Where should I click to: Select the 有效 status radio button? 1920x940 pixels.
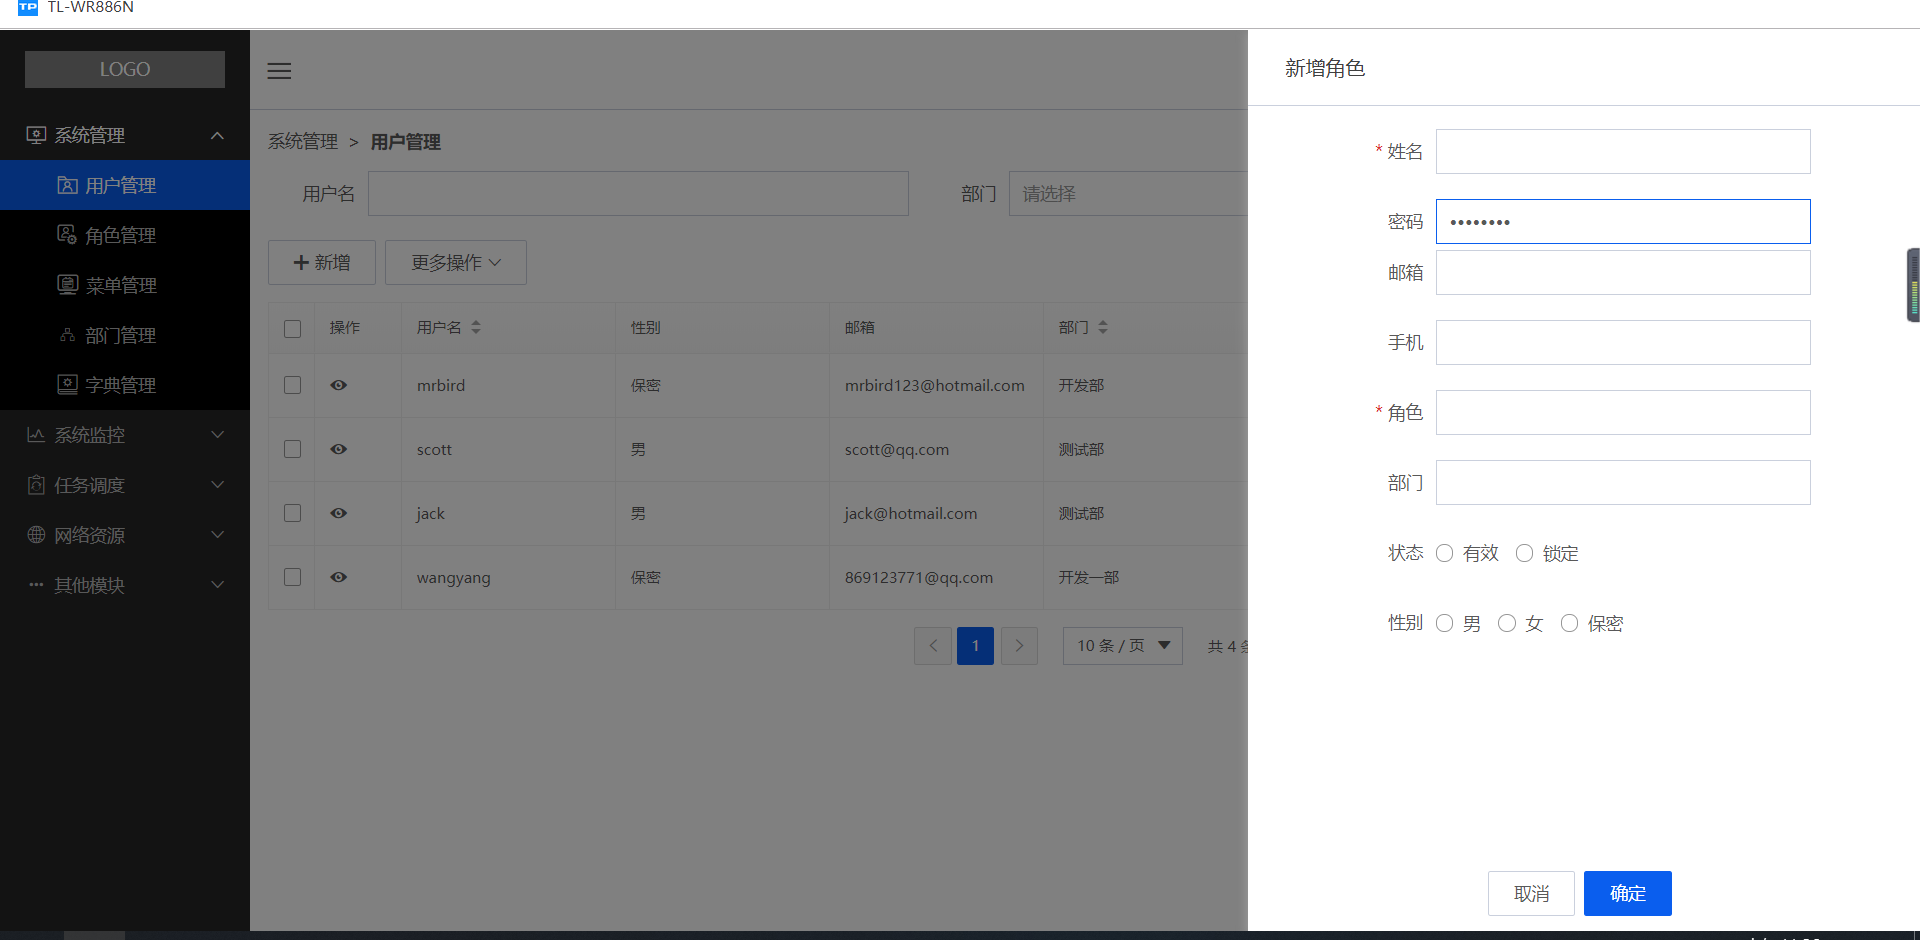point(1444,552)
